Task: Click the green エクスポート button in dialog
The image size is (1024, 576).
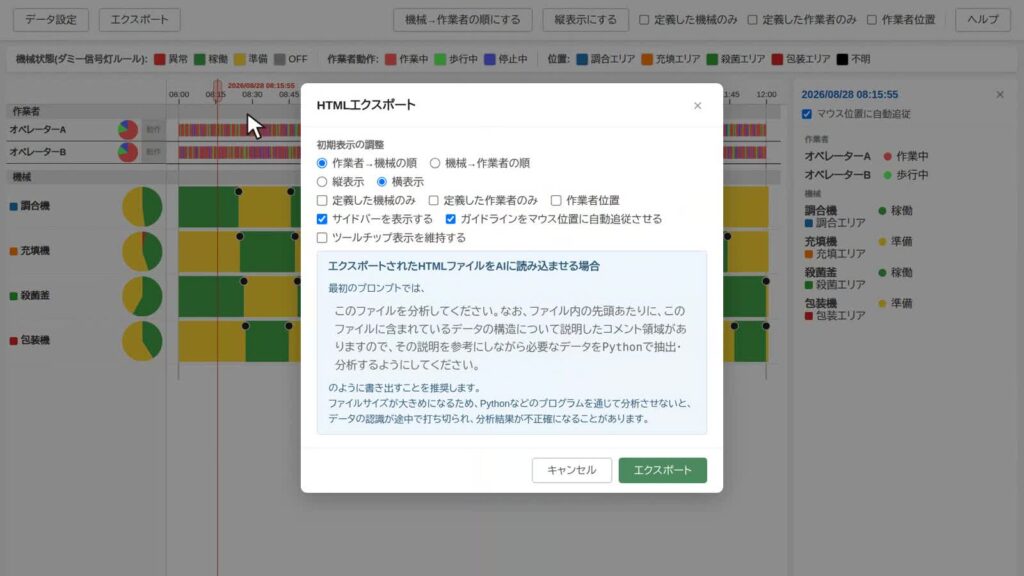Action: (662, 470)
